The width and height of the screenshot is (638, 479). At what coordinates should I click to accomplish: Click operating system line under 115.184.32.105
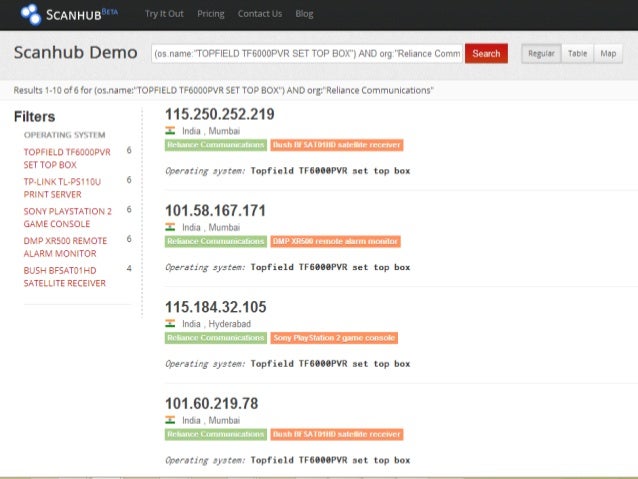[x=288, y=364]
